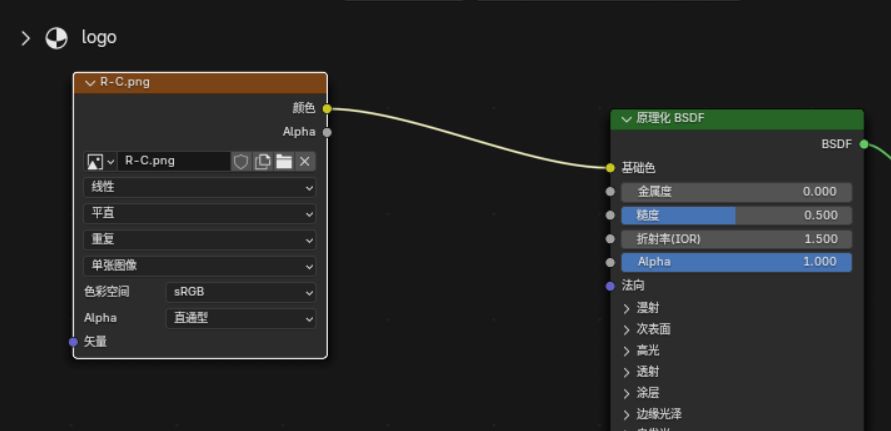Open the 直通型 Alpha mode dropdown
Image resolution: width=891 pixels, height=431 pixels.
click(241, 318)
